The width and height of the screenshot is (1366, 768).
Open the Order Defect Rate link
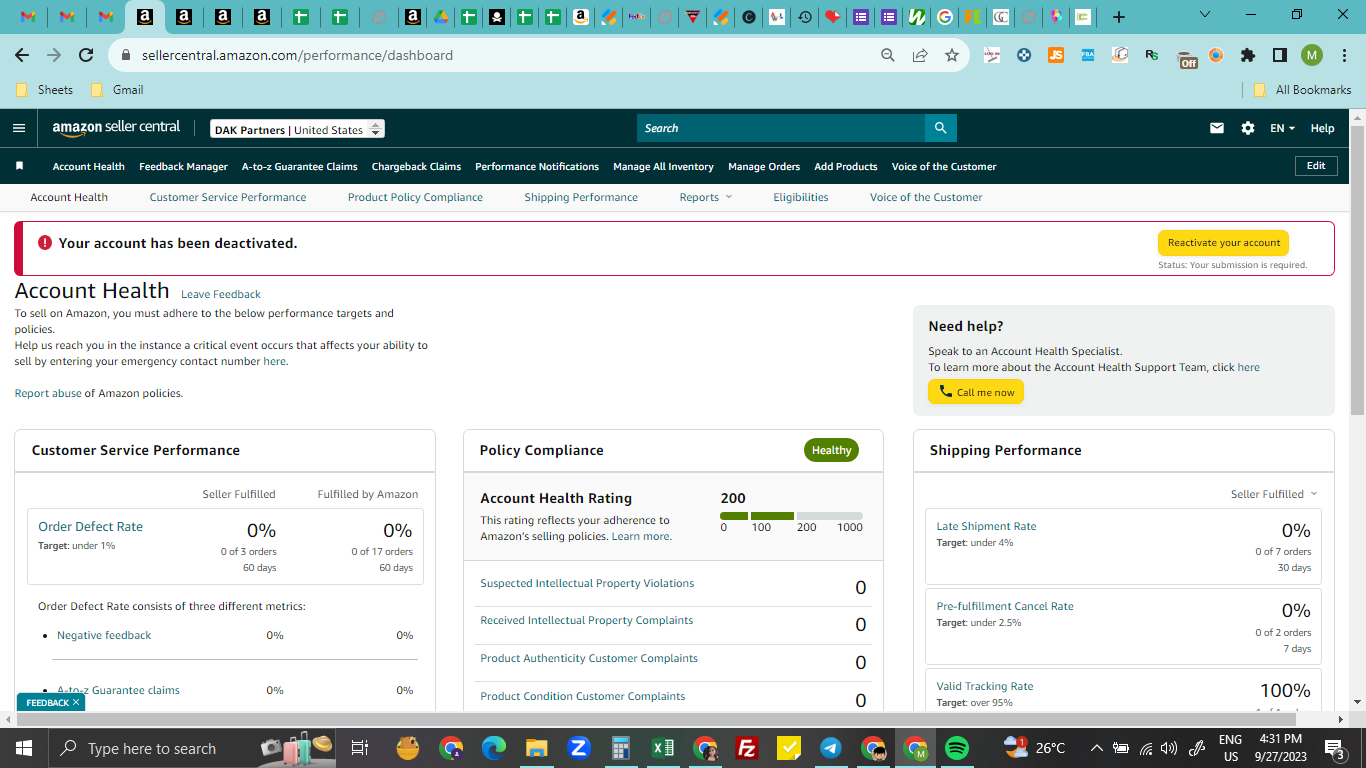coord(90,526)
